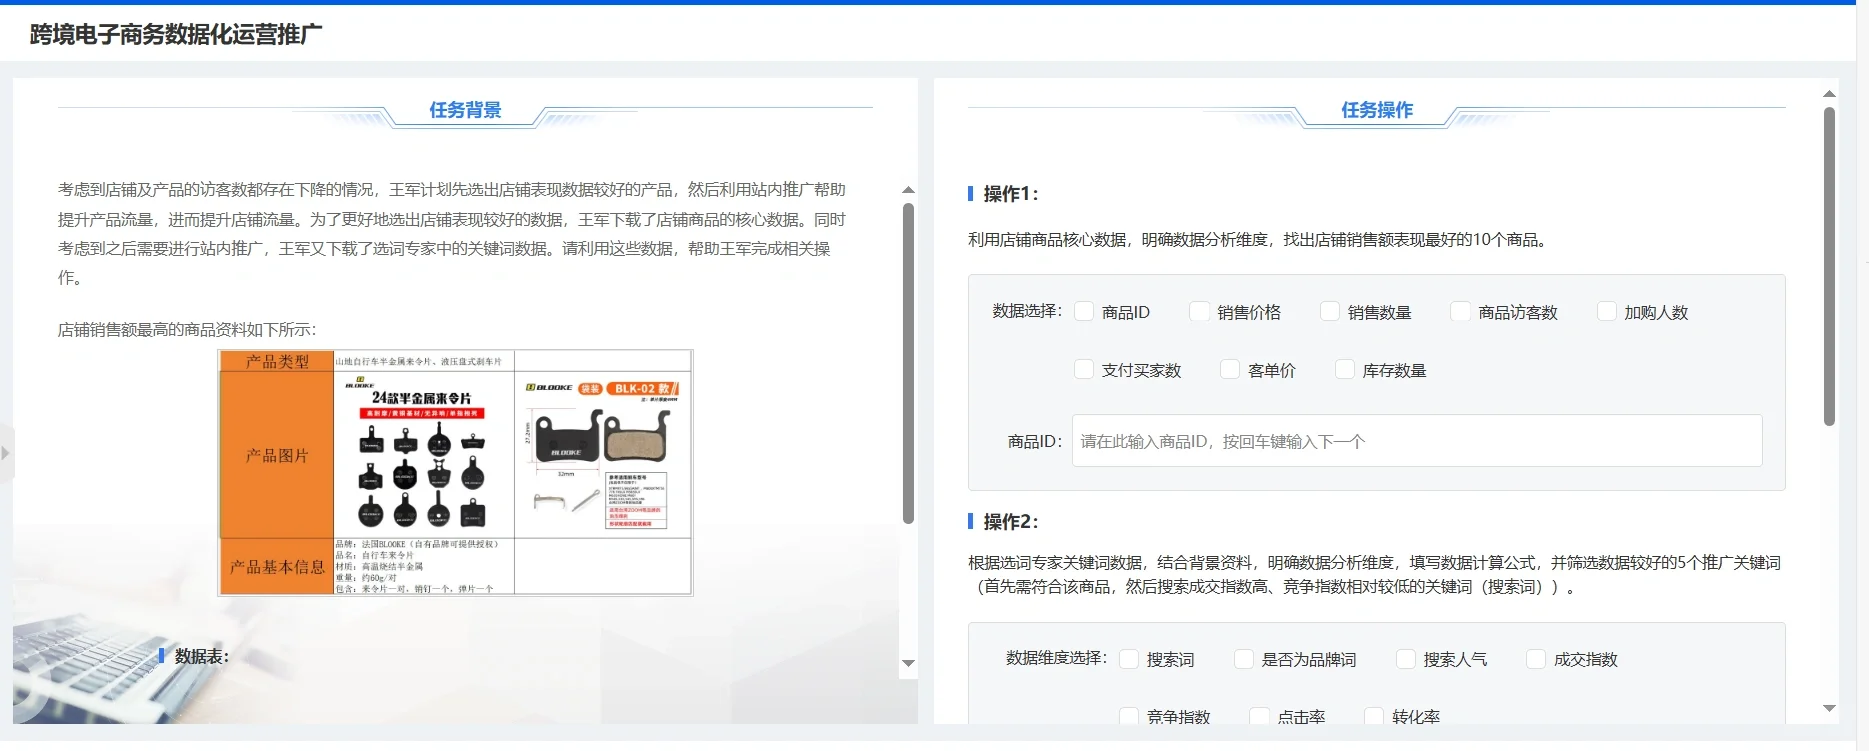The width and height of the screenshot is (1869, 751).
Task: Tick the 成交指数 checkbox
Action: tap(1536, 658)
